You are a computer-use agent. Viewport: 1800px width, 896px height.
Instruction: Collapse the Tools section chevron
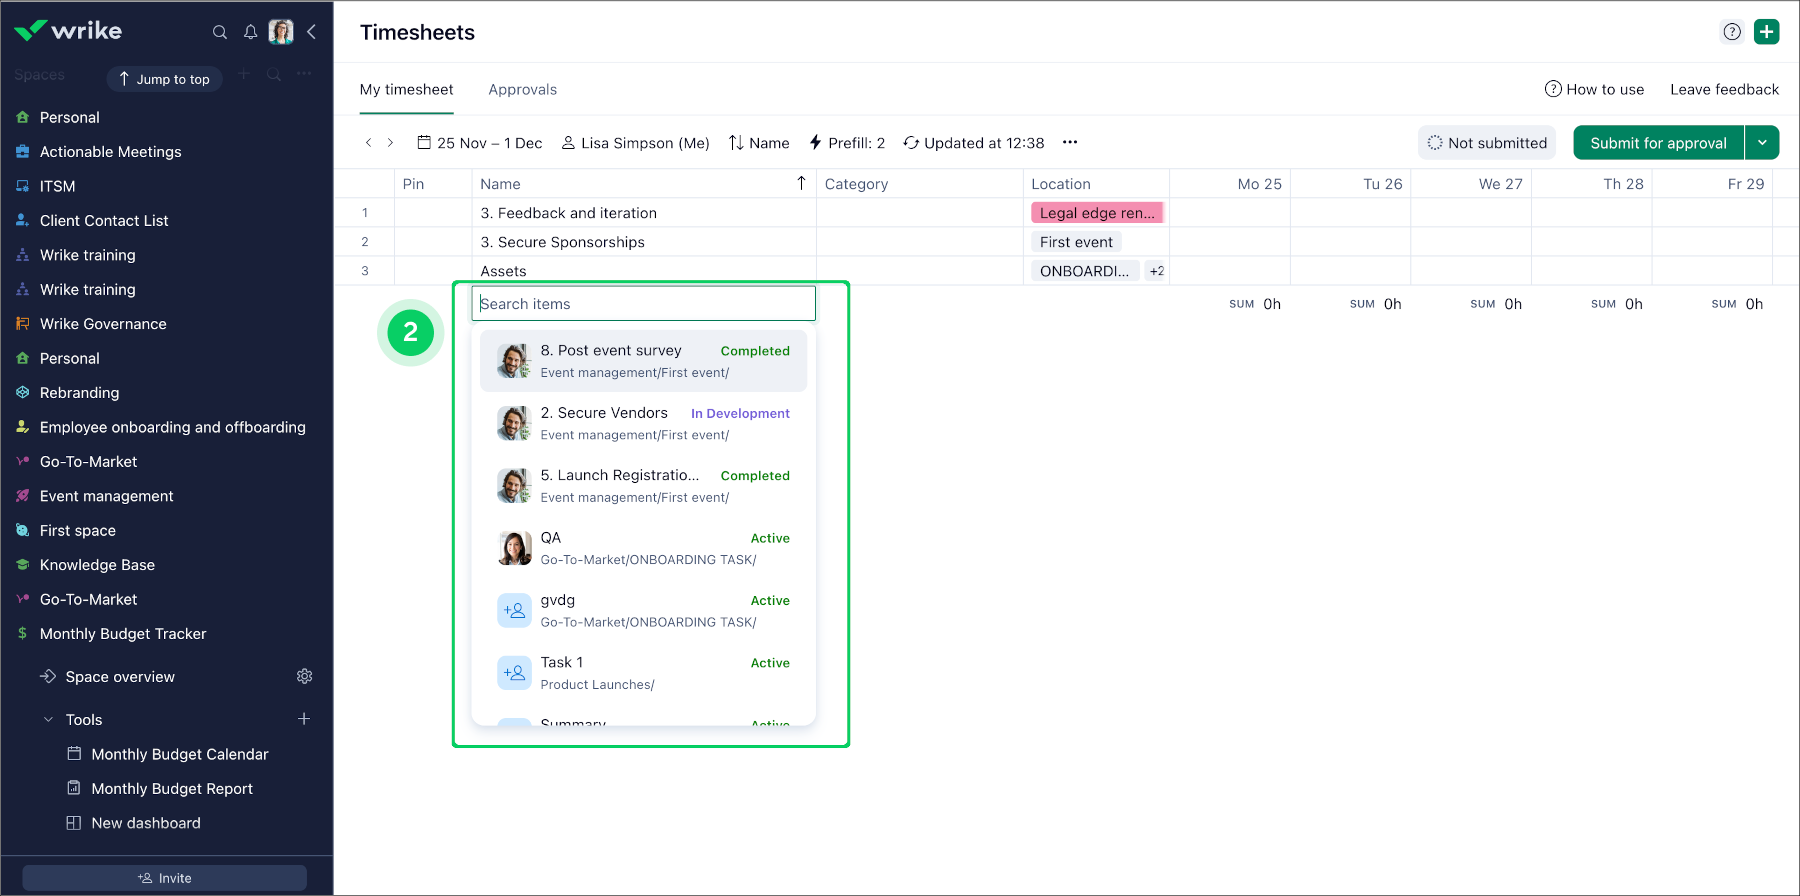[48, 720]
